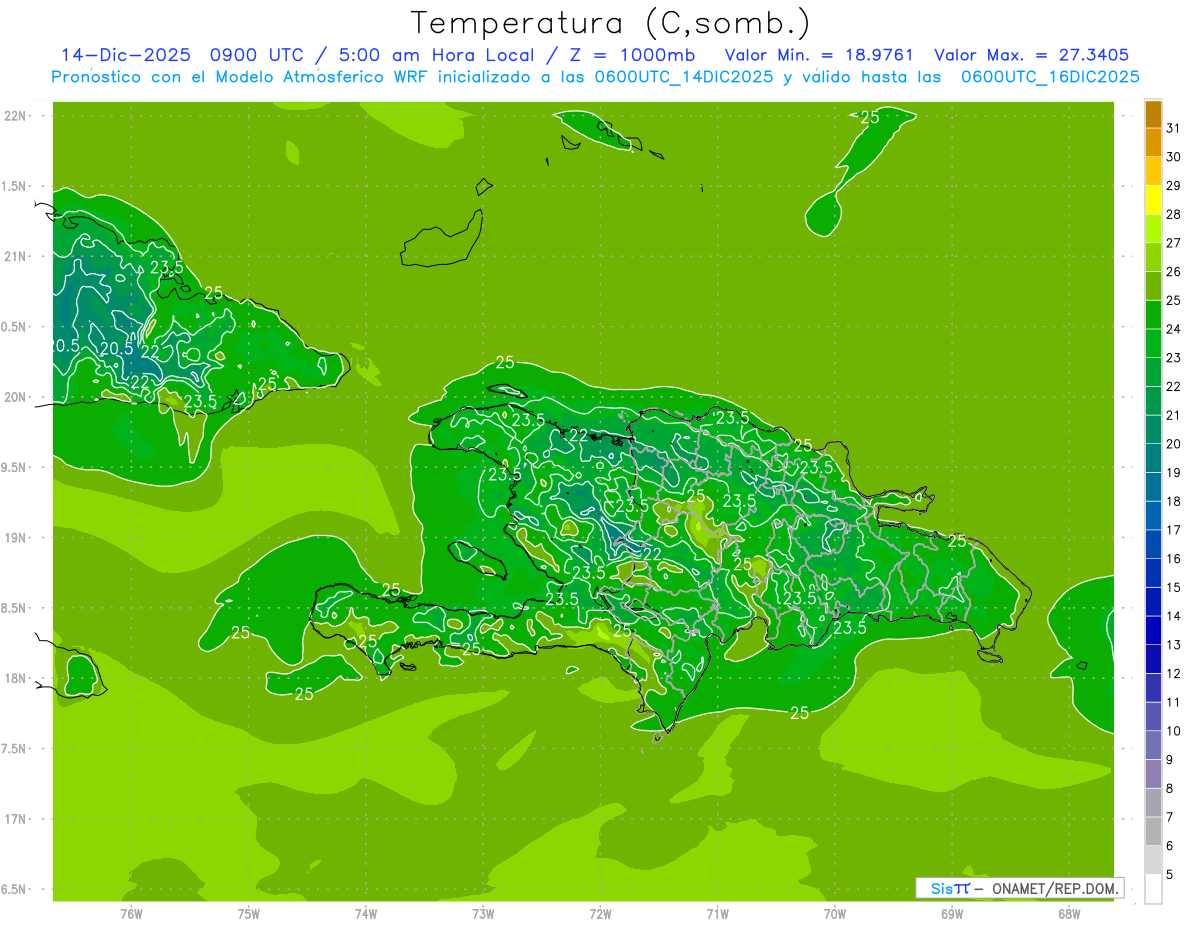Screen dimensions: 1200x927
Task: Select the colorbar swatch between 24 and 25
Action: point(1153,315)
